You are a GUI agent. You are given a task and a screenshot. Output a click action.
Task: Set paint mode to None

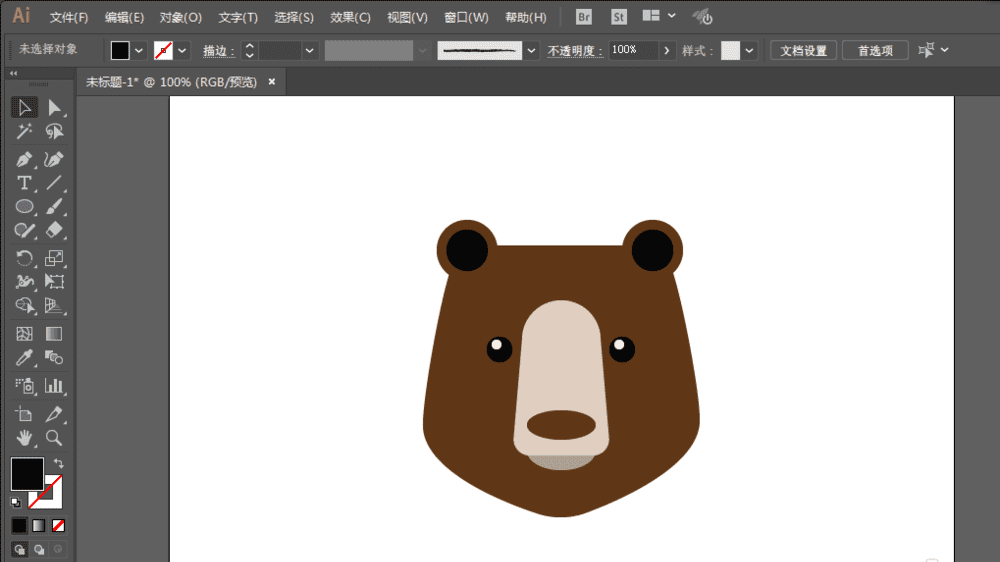click(59, 525)
